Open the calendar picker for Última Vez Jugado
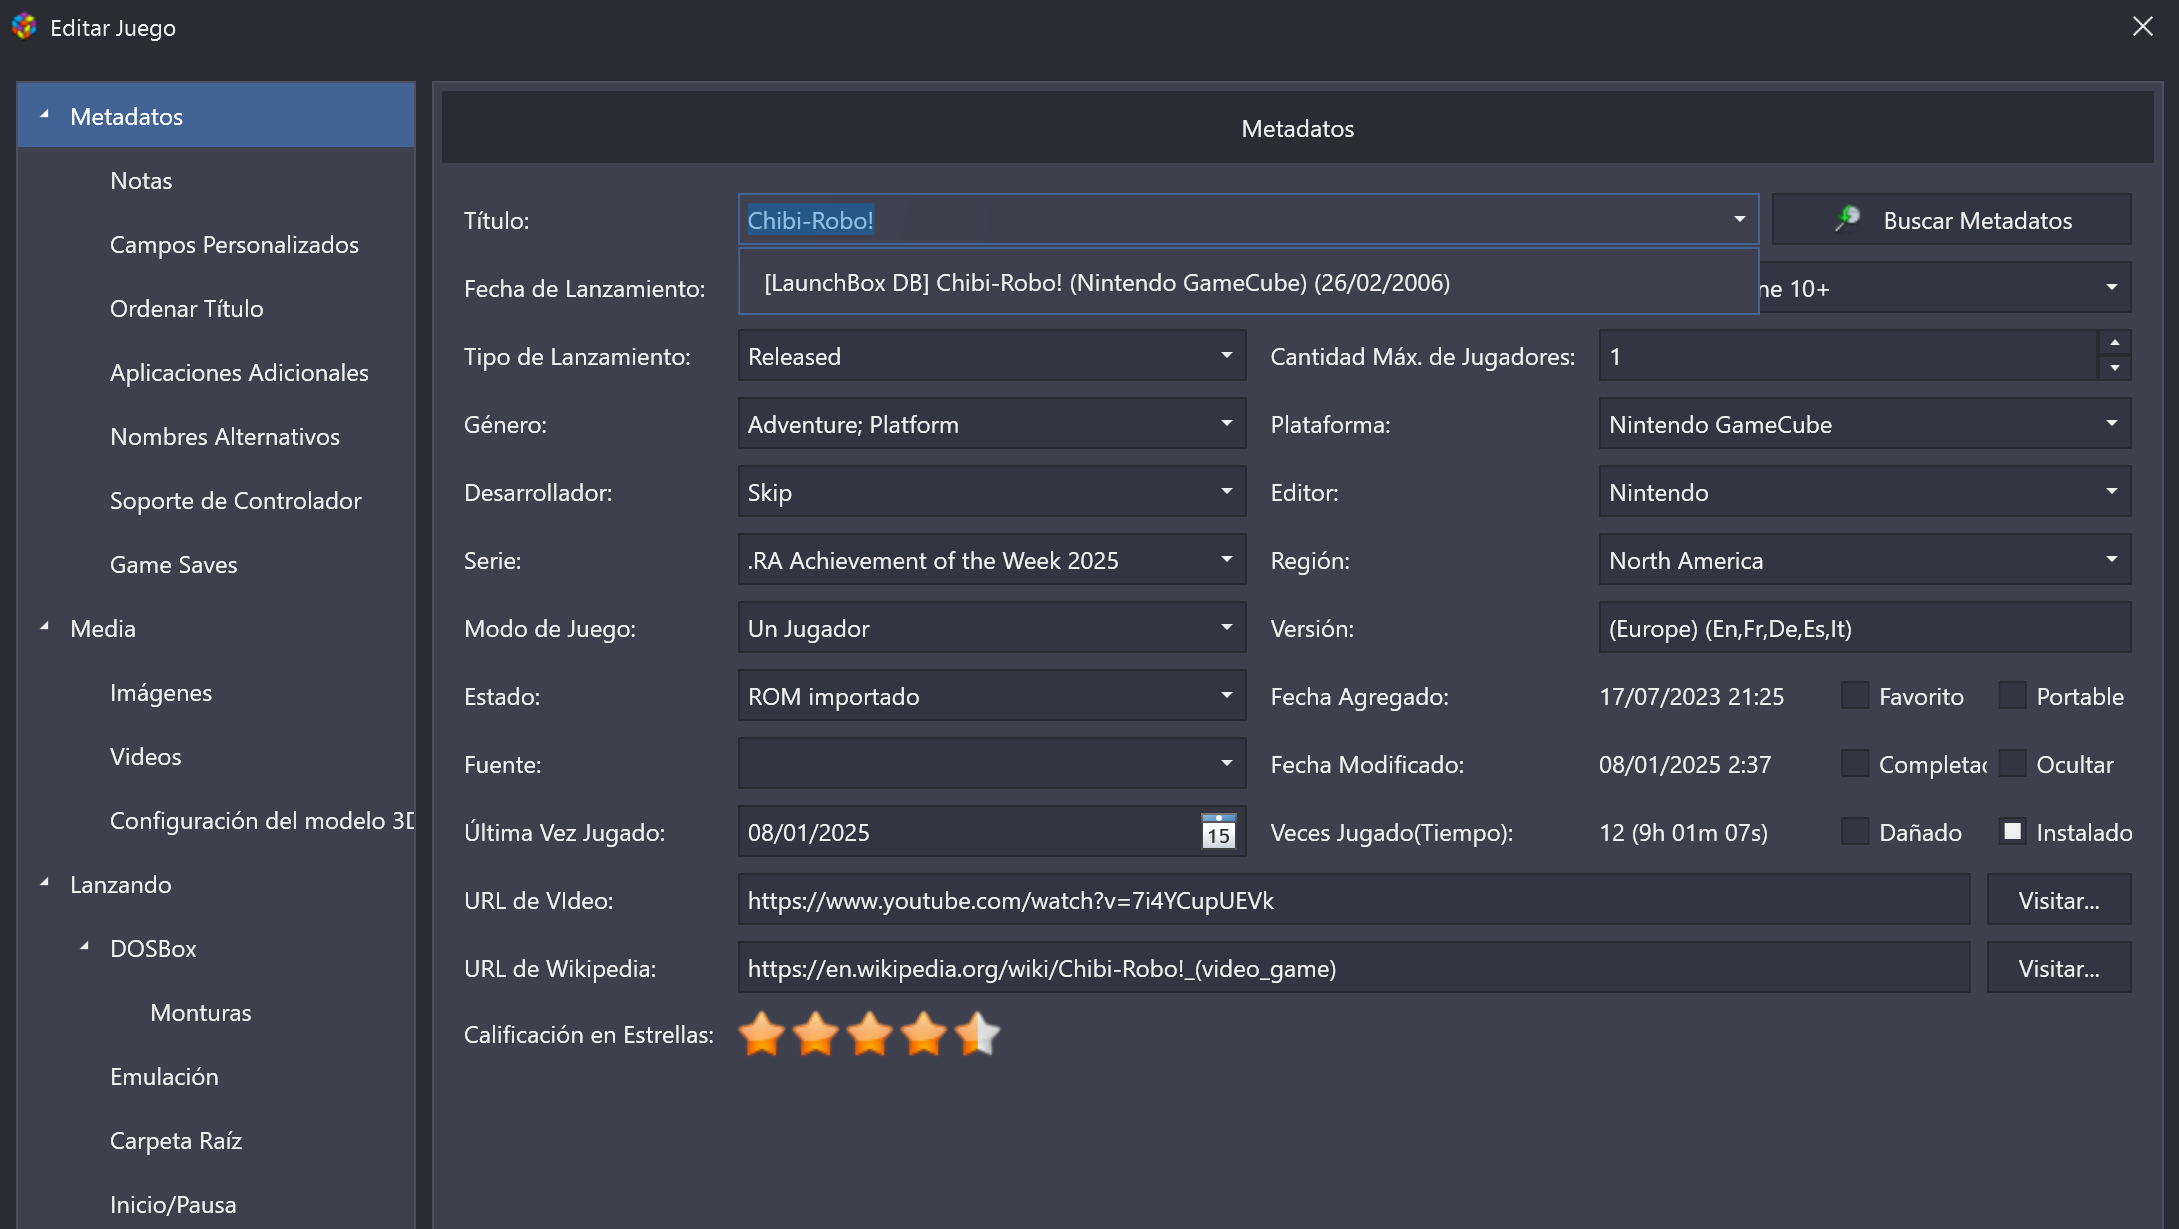Viewport: 2179px width, 1229px height. coord(1218,832)
